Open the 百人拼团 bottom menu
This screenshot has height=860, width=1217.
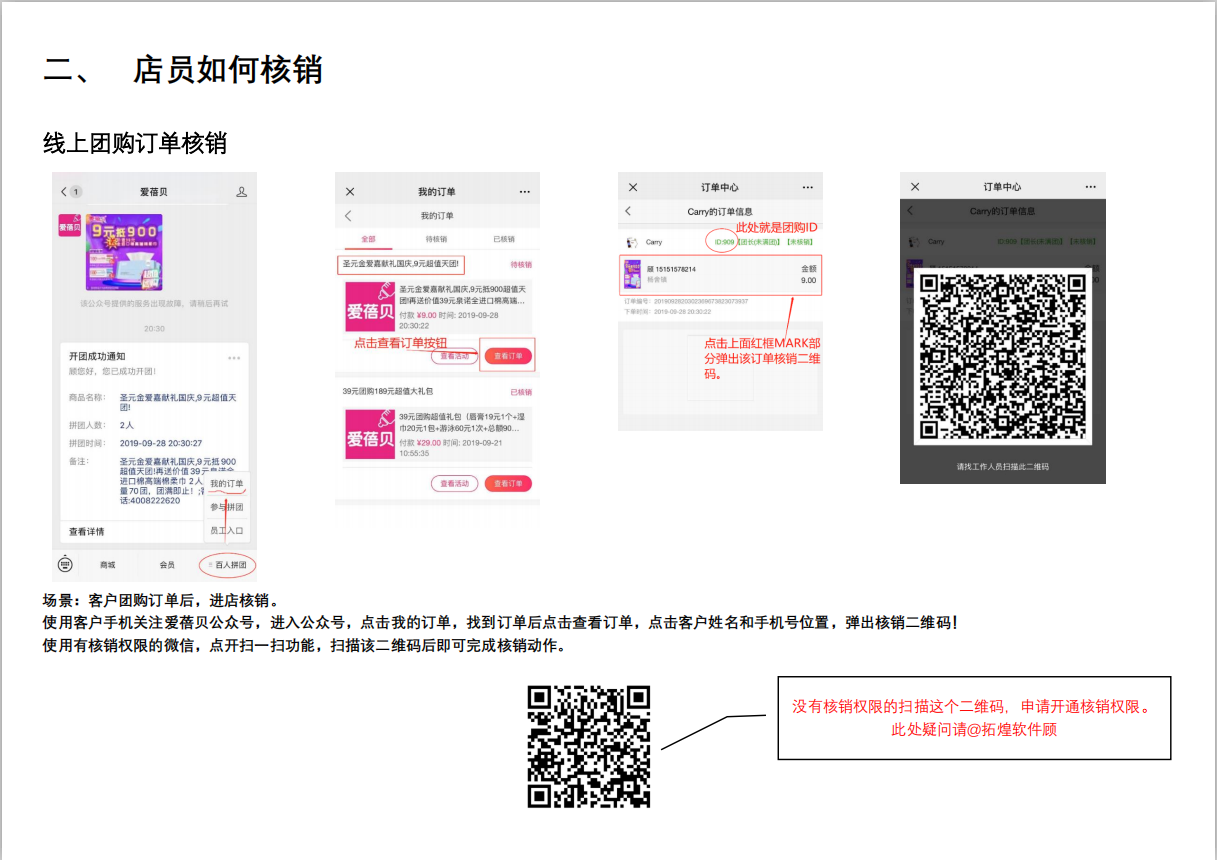click(227, 565)
